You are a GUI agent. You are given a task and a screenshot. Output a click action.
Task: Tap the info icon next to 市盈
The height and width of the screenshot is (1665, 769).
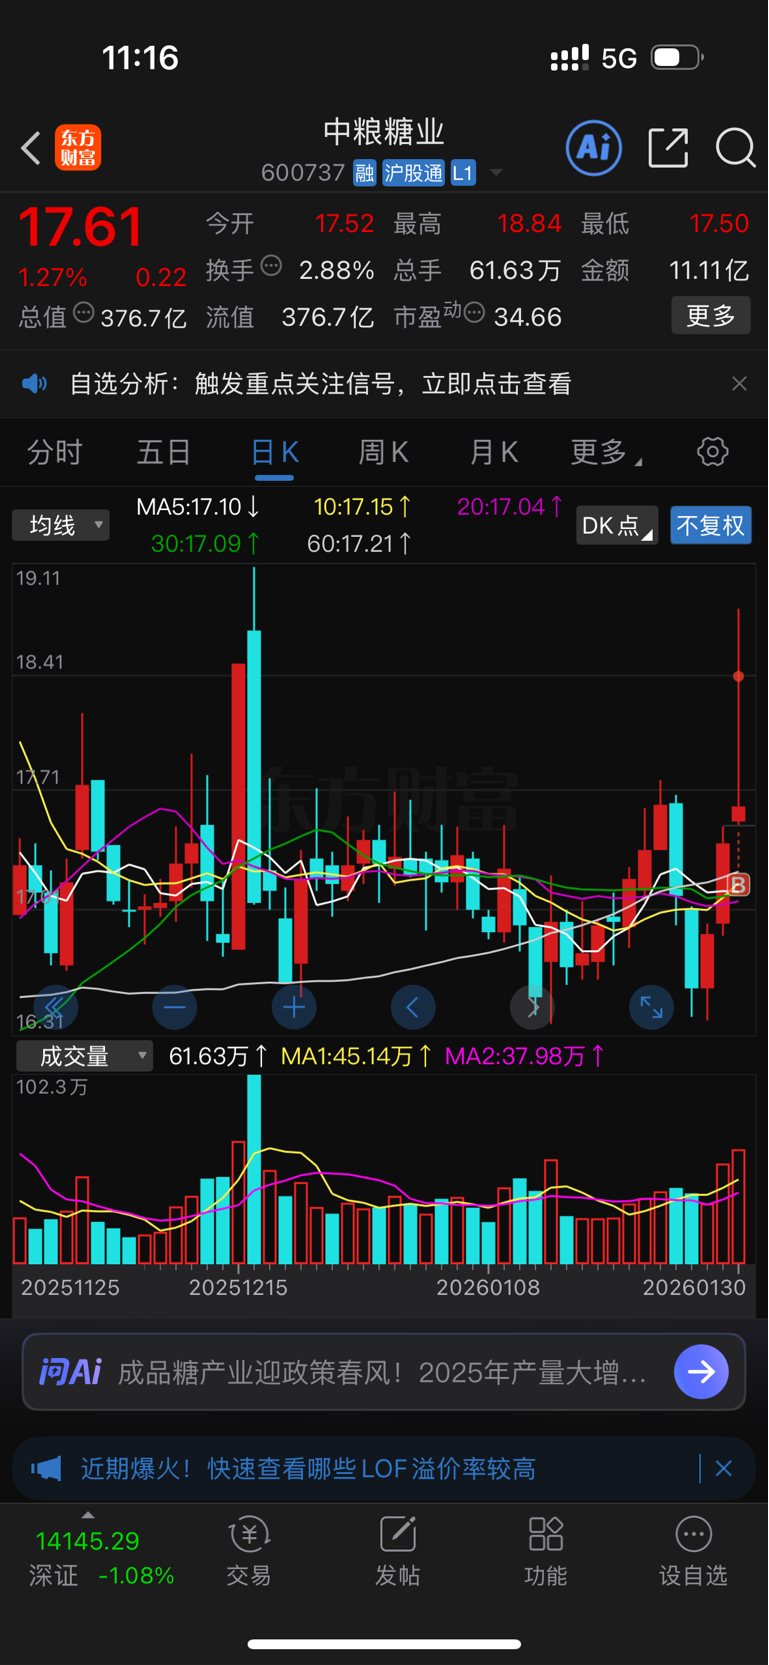coord(474,313)
